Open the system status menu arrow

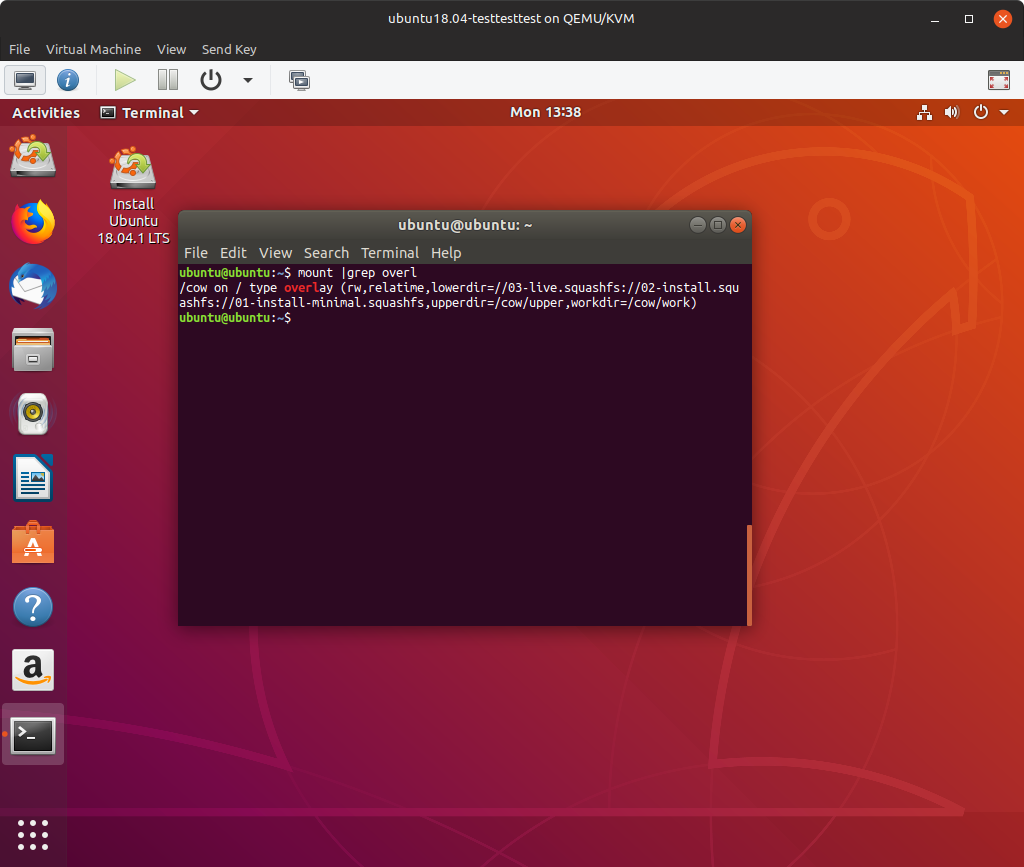(1004, 113)
